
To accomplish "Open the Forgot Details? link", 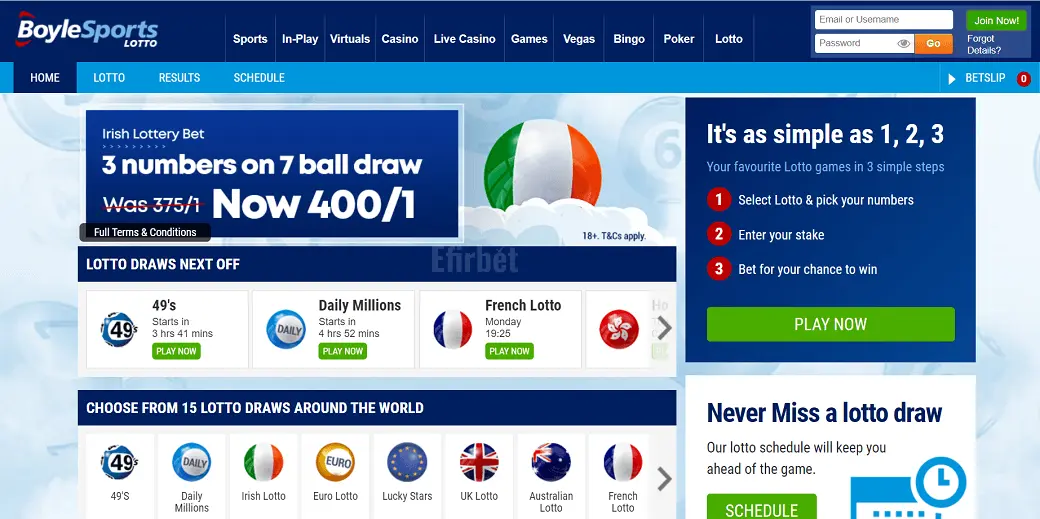I will click(x=984, y=44).
